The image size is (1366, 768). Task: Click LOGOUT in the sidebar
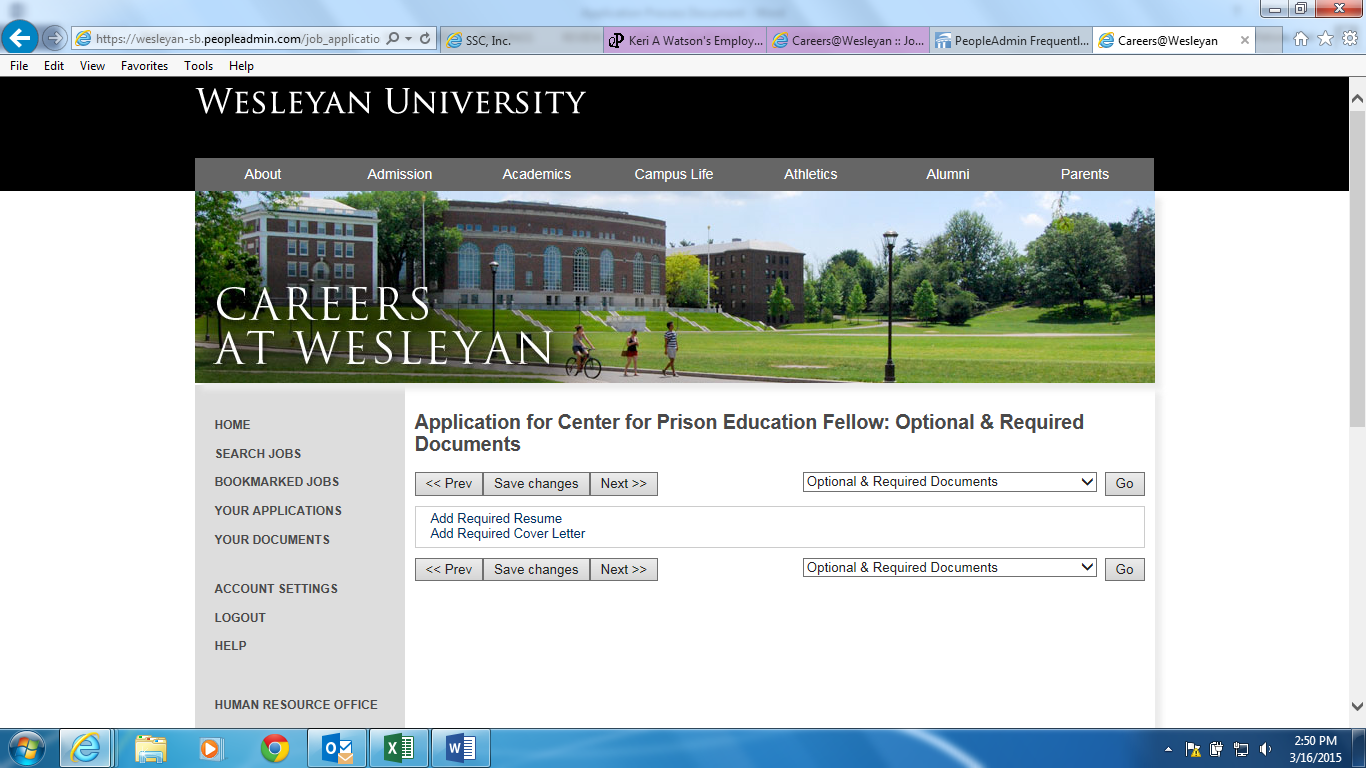click(x=240, y=618)
